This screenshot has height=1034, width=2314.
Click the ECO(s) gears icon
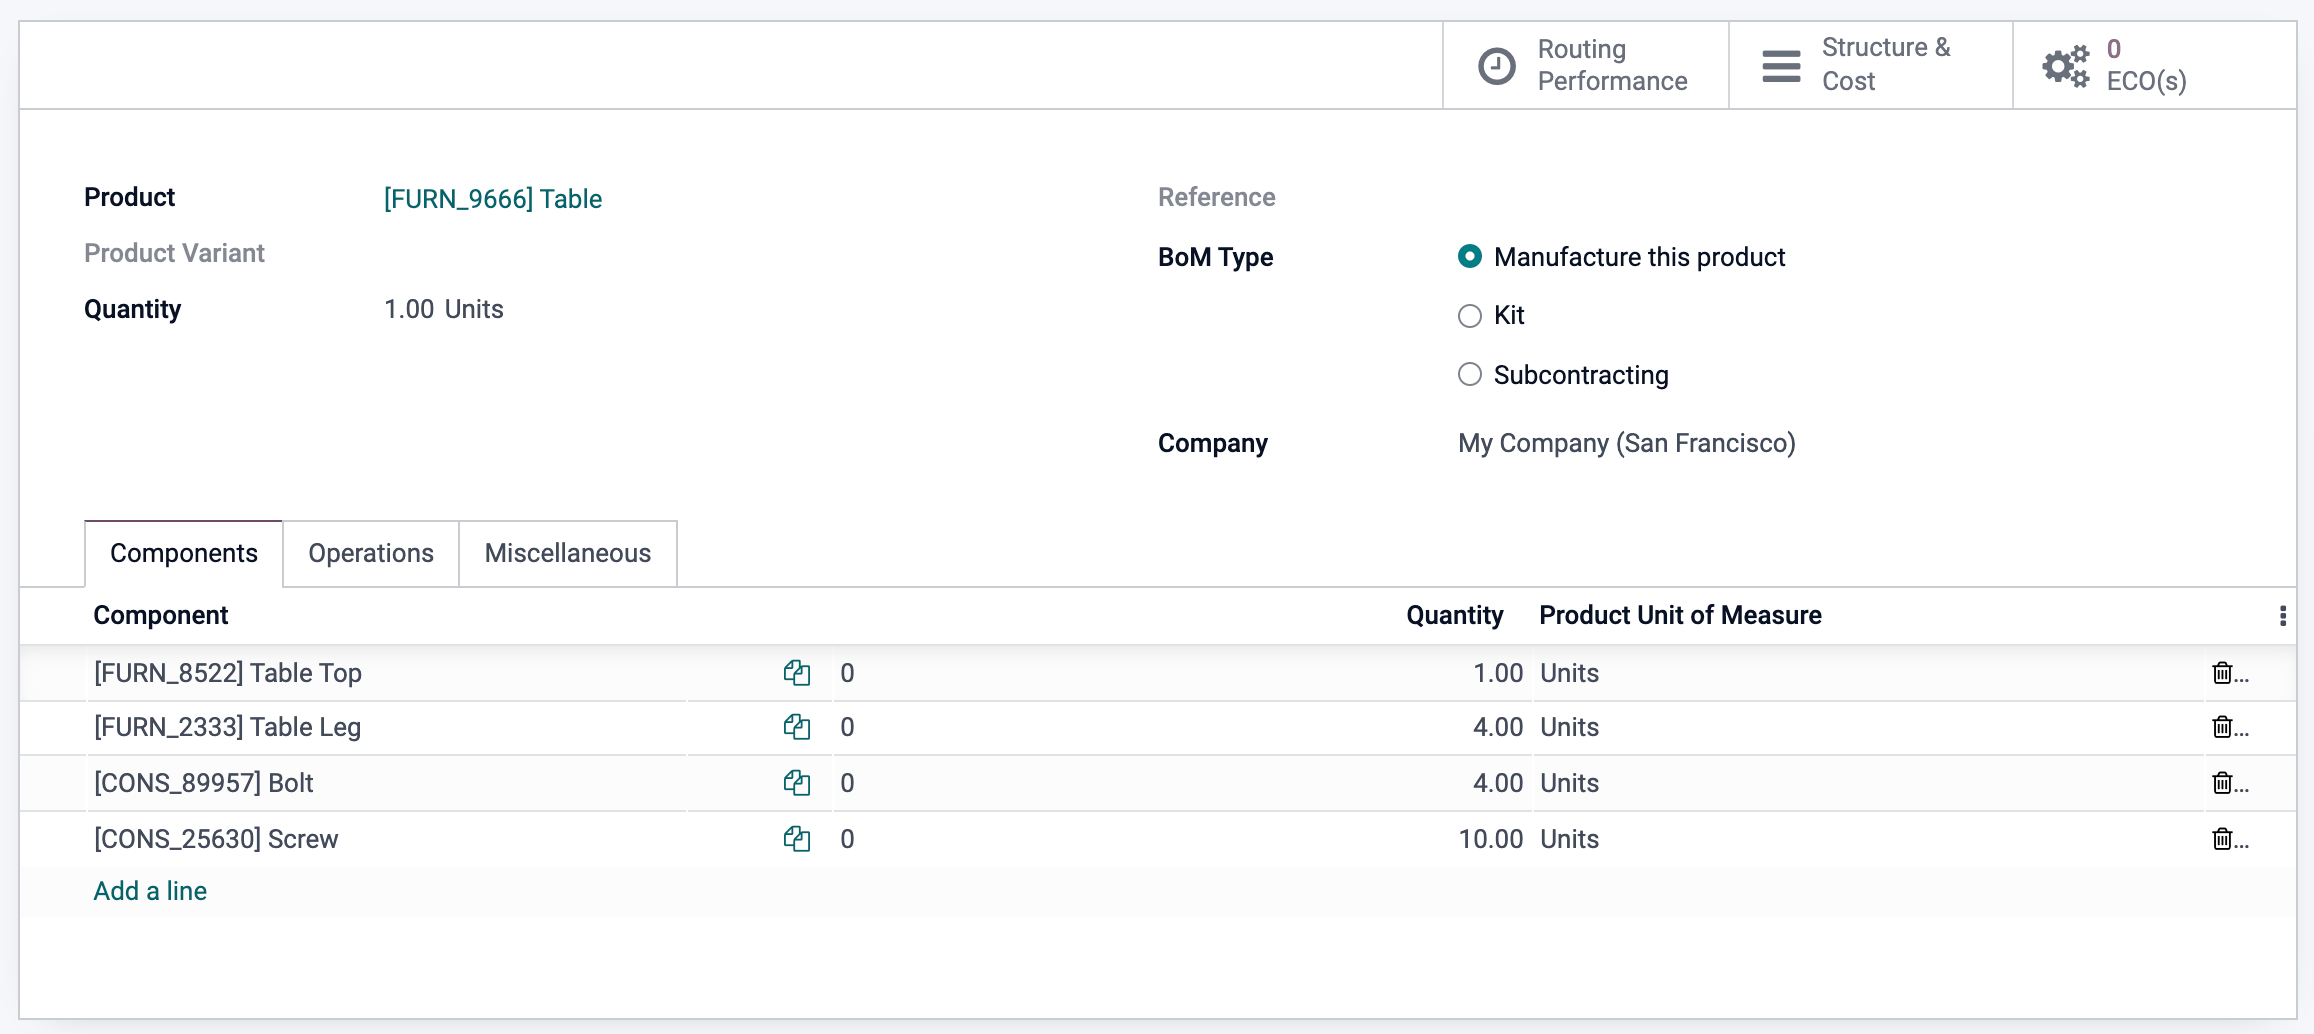pyautogui.click(x=2066, y=66)
